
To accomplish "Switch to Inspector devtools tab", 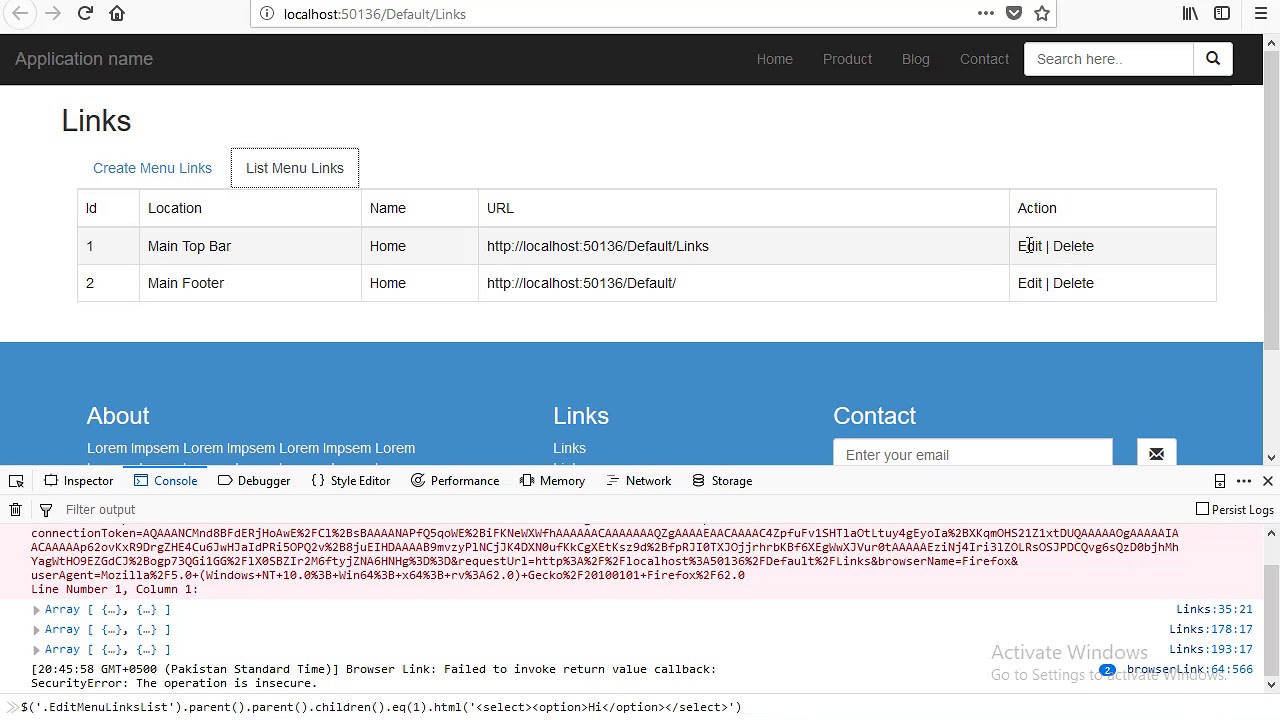I will (x=78, y=481).
